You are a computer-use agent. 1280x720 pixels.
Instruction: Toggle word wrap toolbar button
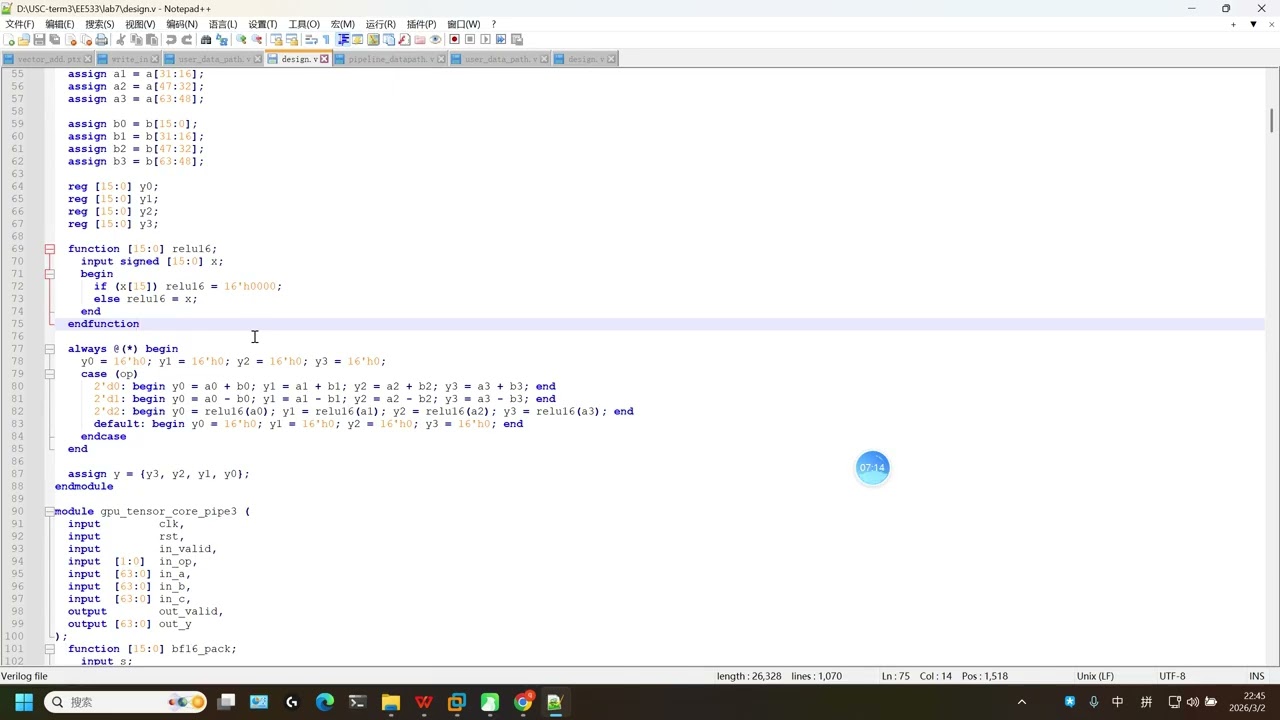311,40
